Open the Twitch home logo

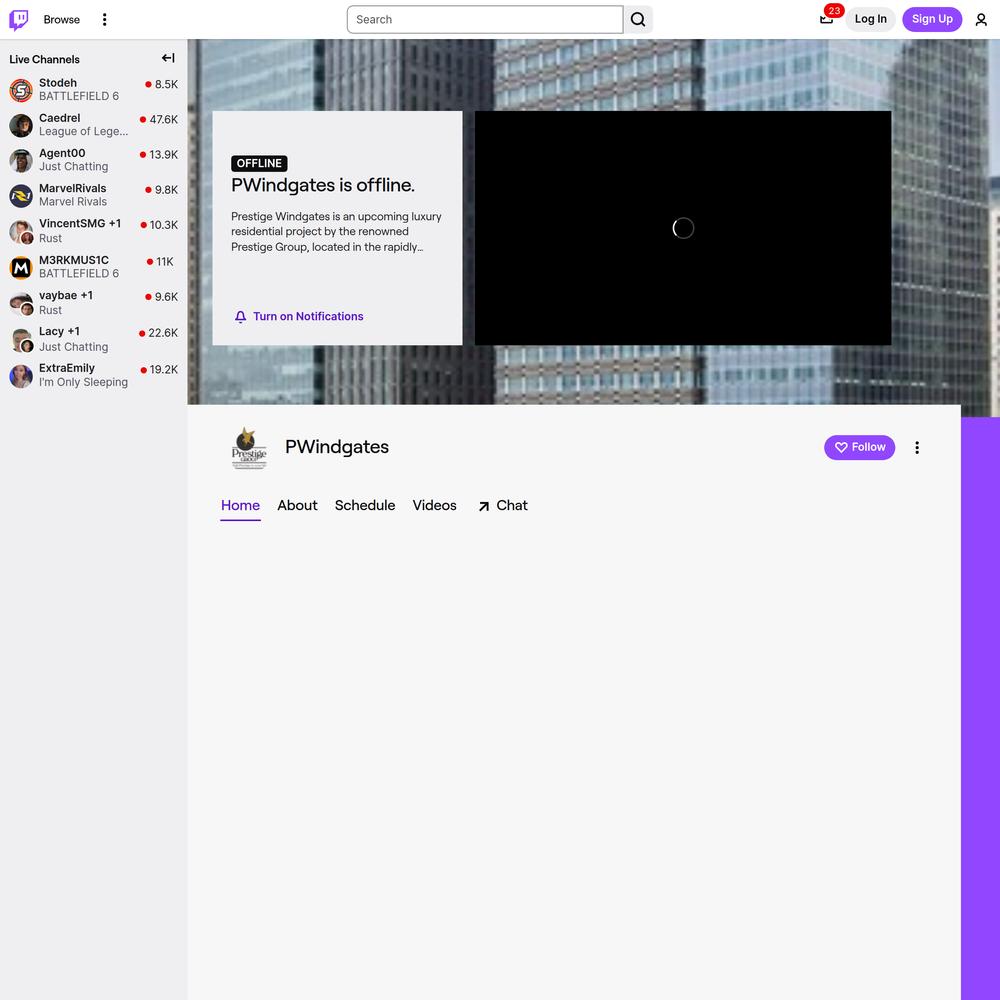(x=19, y=20)
